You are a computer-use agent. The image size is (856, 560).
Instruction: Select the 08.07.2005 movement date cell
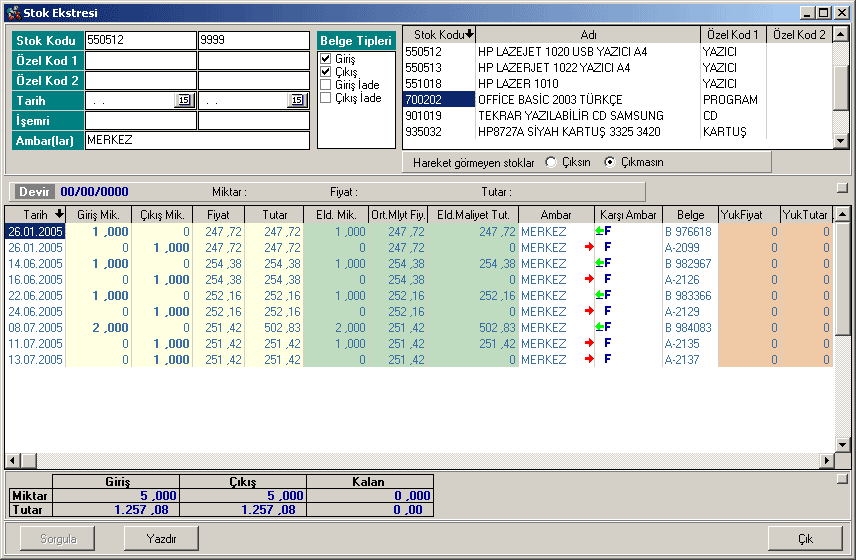[x=35, y=327]
